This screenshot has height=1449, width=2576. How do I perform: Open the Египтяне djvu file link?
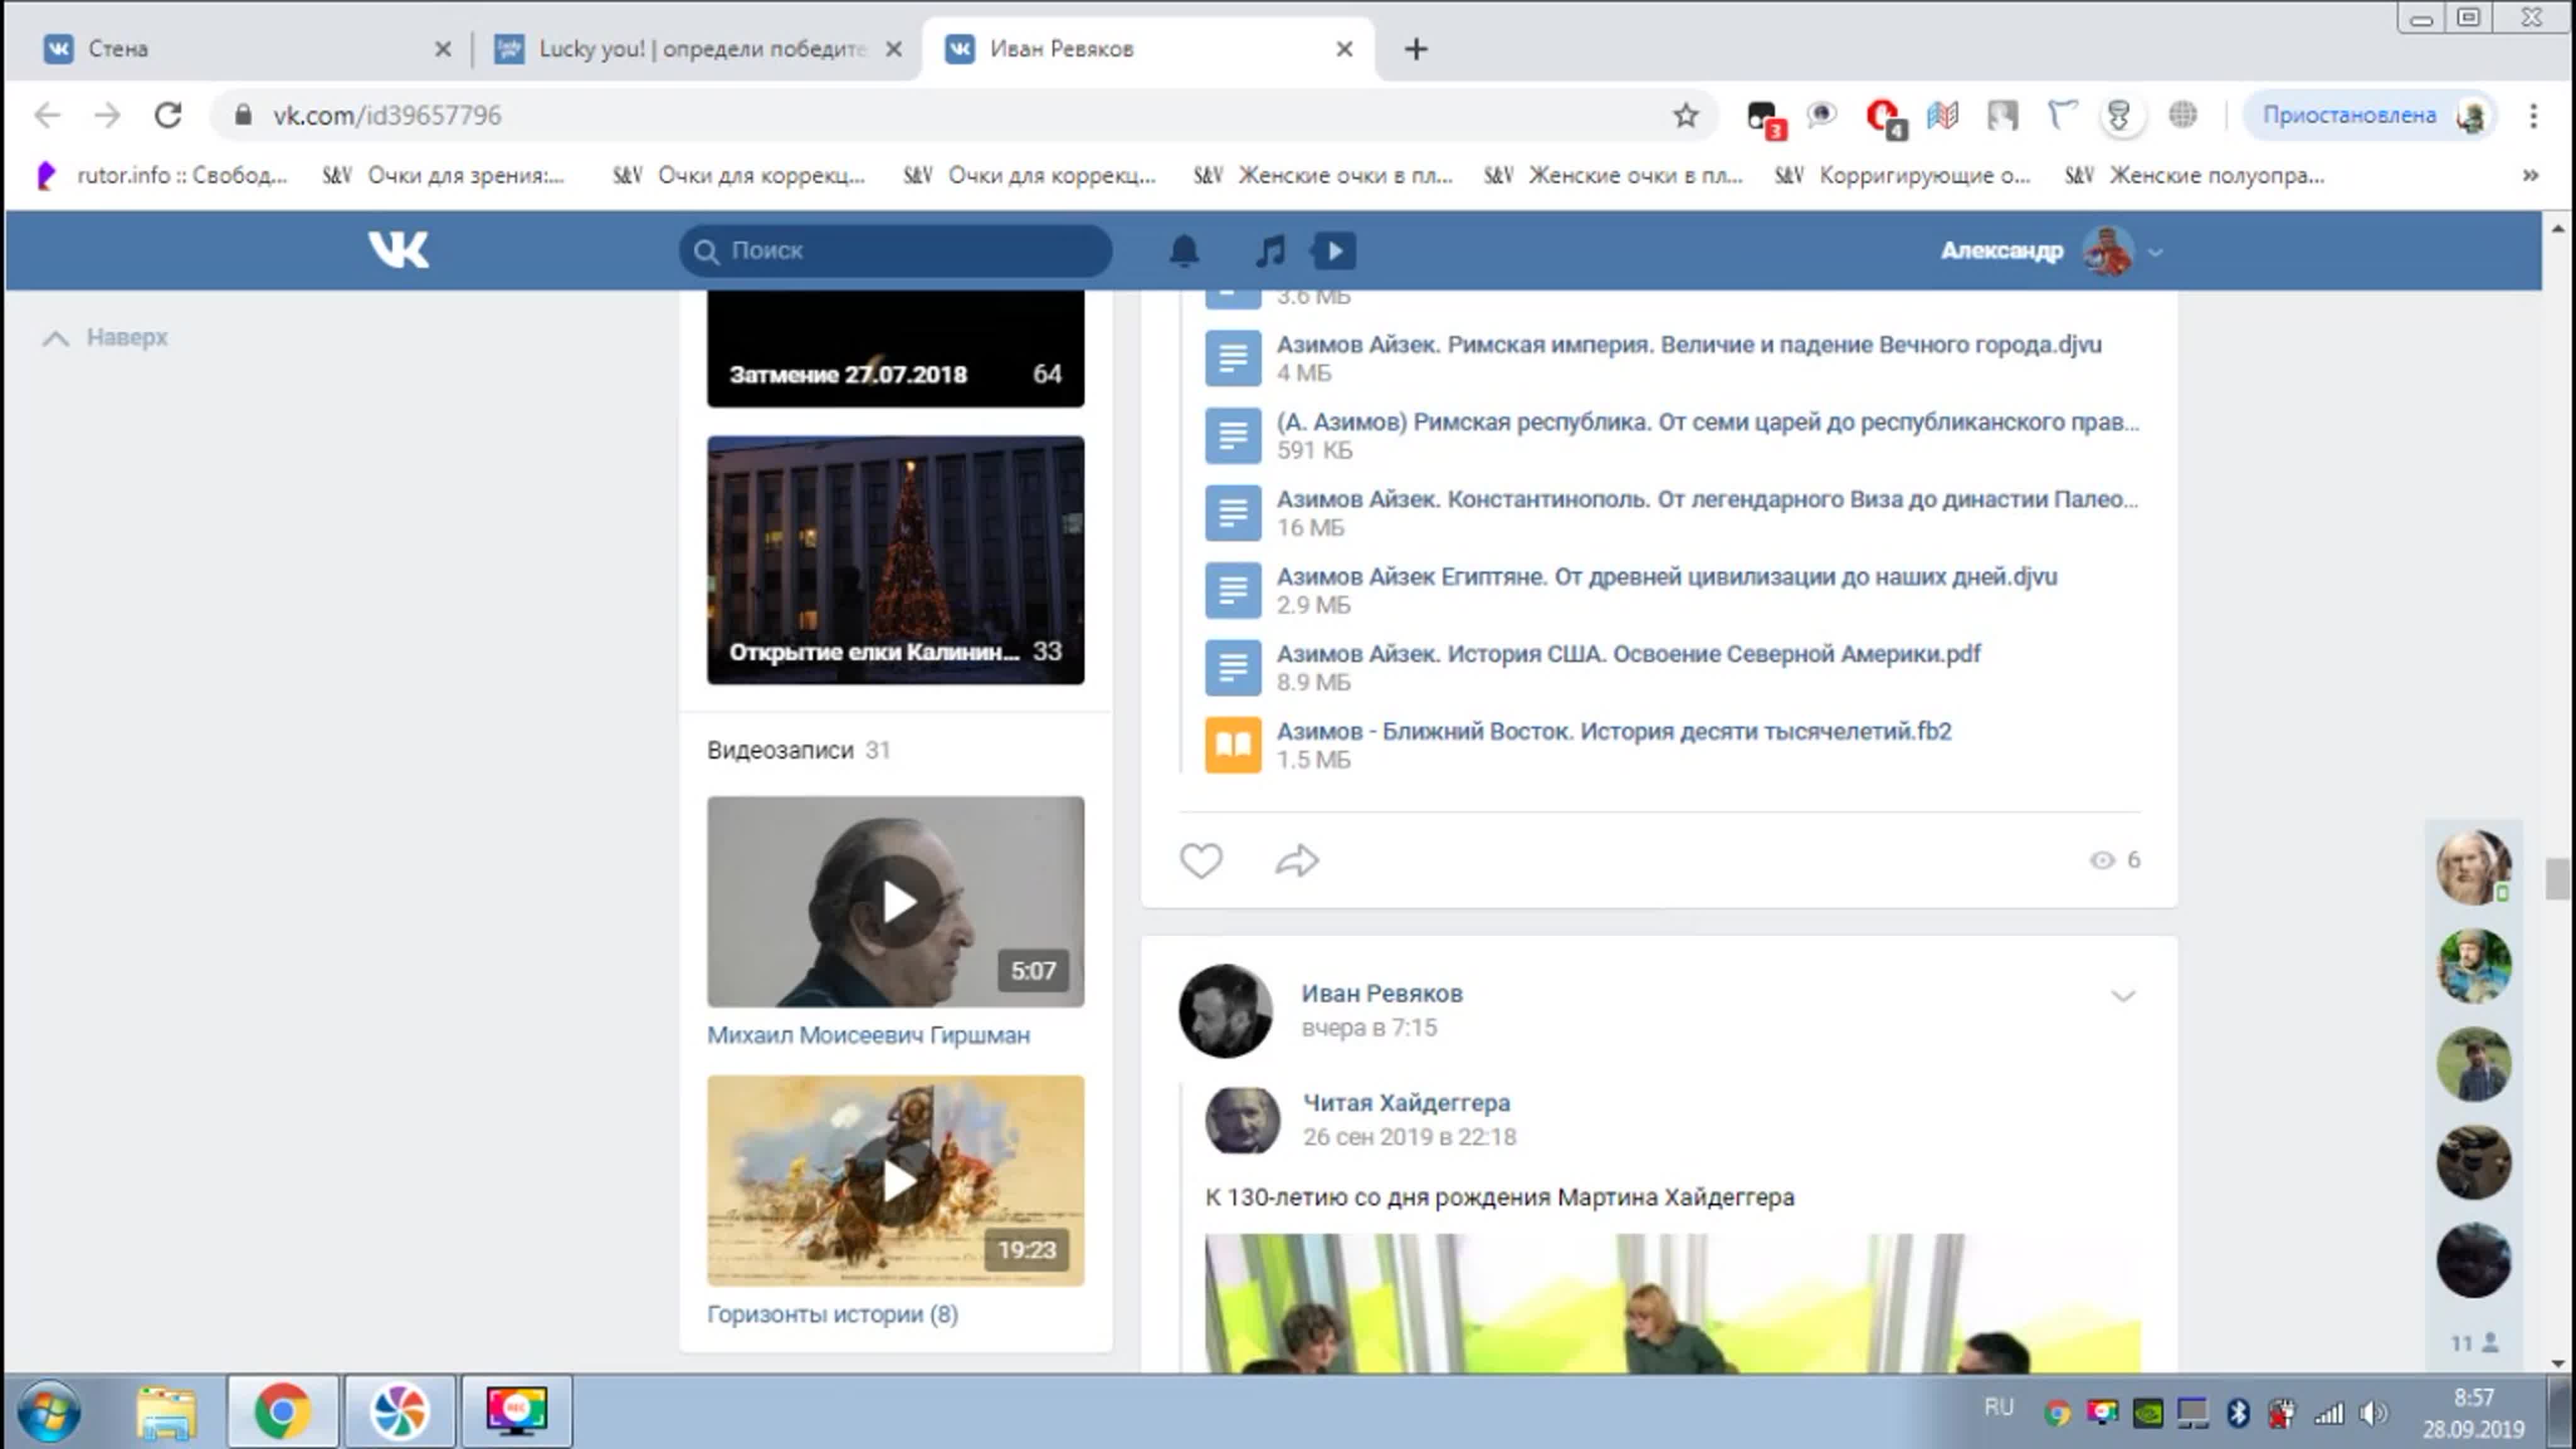[x=1666, y=577]
